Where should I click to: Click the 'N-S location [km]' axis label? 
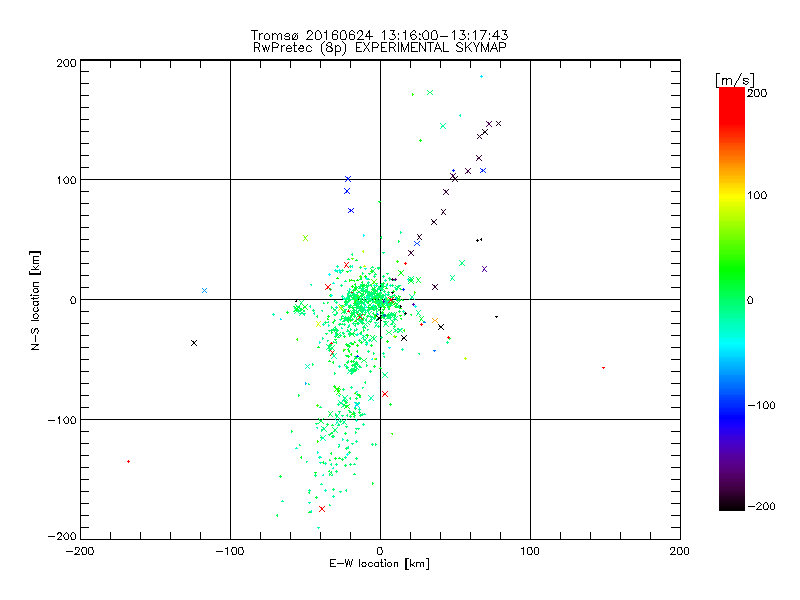[35, 301]
